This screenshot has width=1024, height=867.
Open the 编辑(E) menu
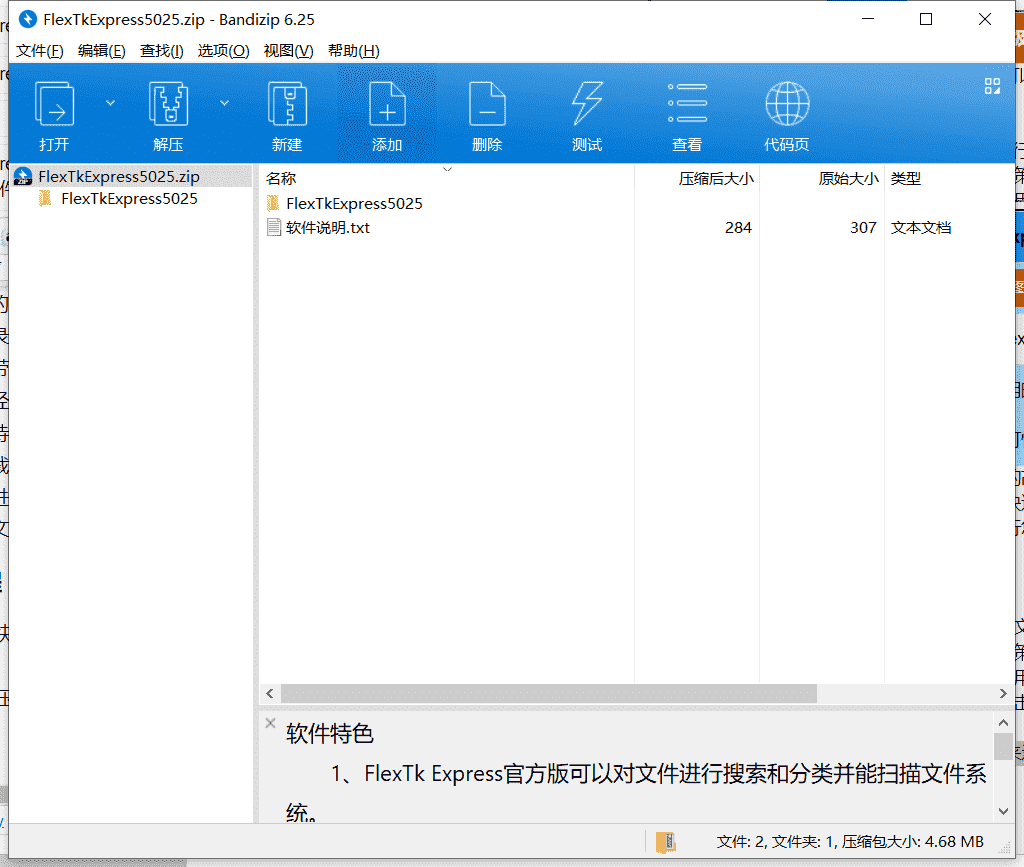click(x=101, y=51)
